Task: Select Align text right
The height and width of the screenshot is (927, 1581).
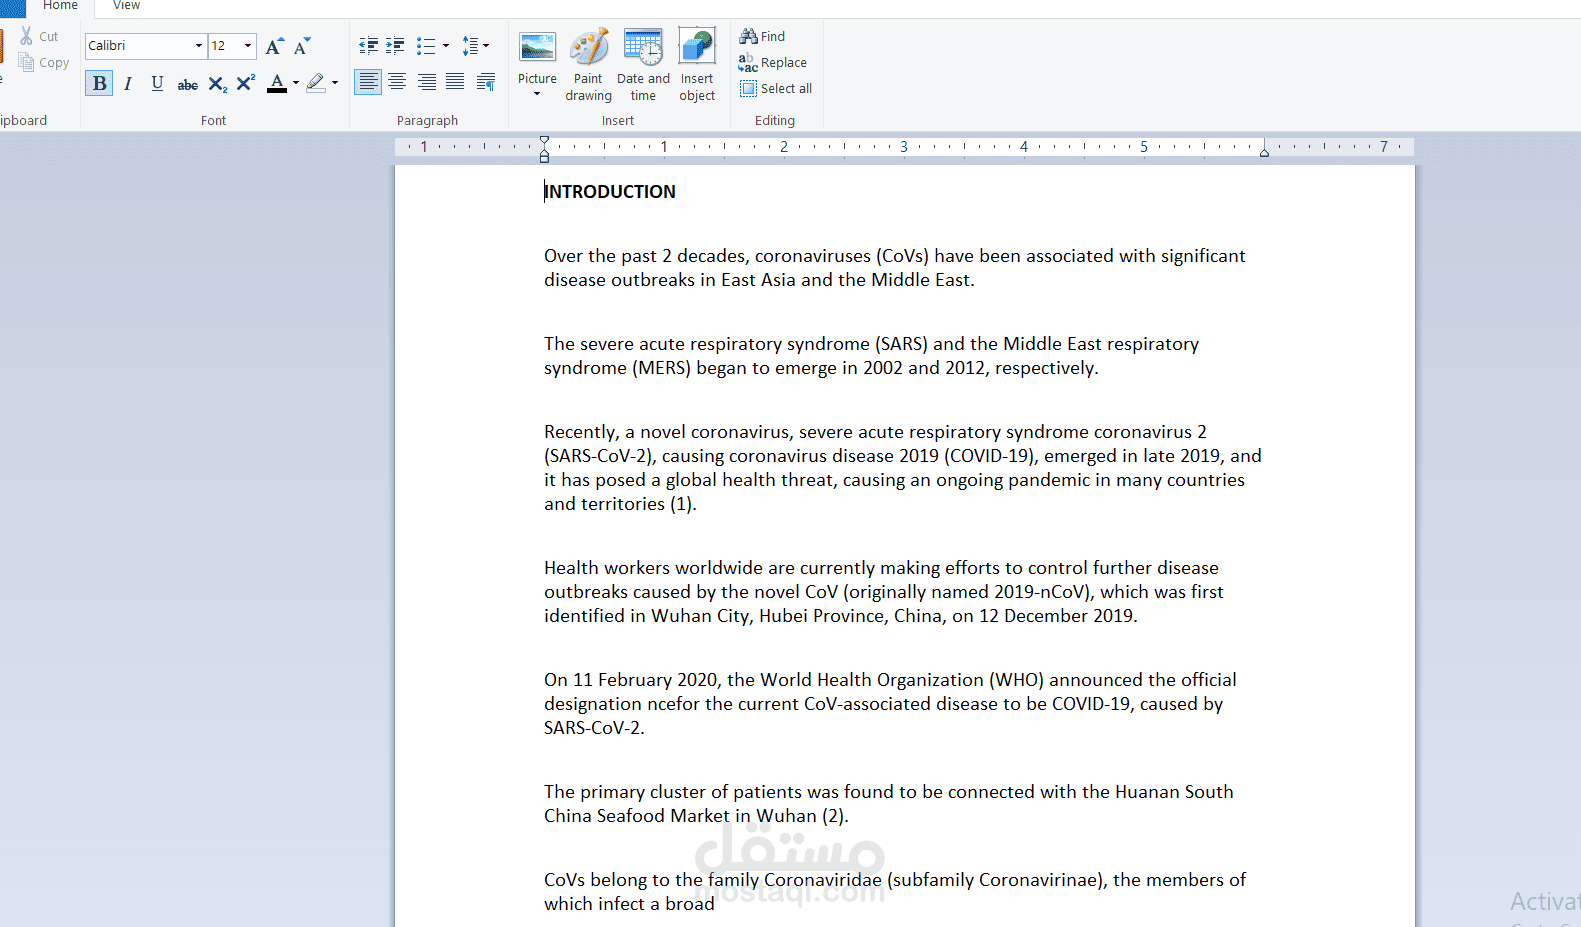Action: [x=427, y=82]
